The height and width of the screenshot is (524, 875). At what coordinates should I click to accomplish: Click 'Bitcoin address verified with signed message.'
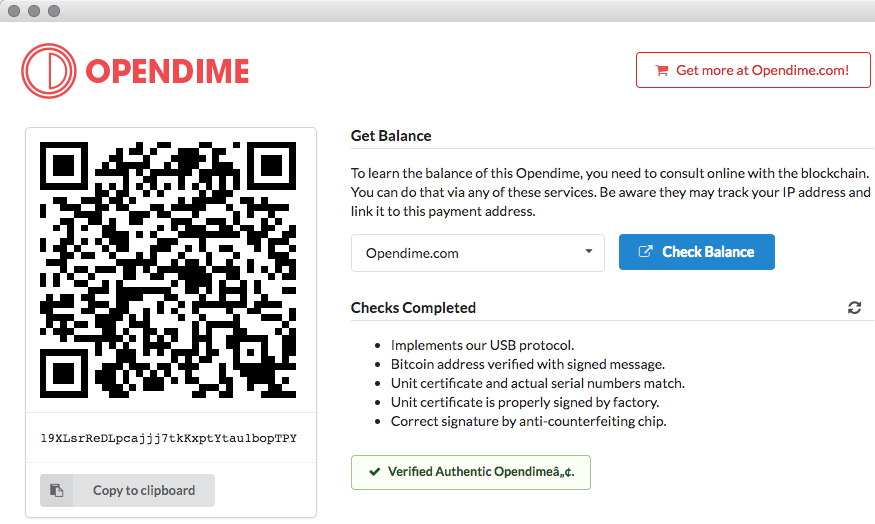click(x=528, y=364)
